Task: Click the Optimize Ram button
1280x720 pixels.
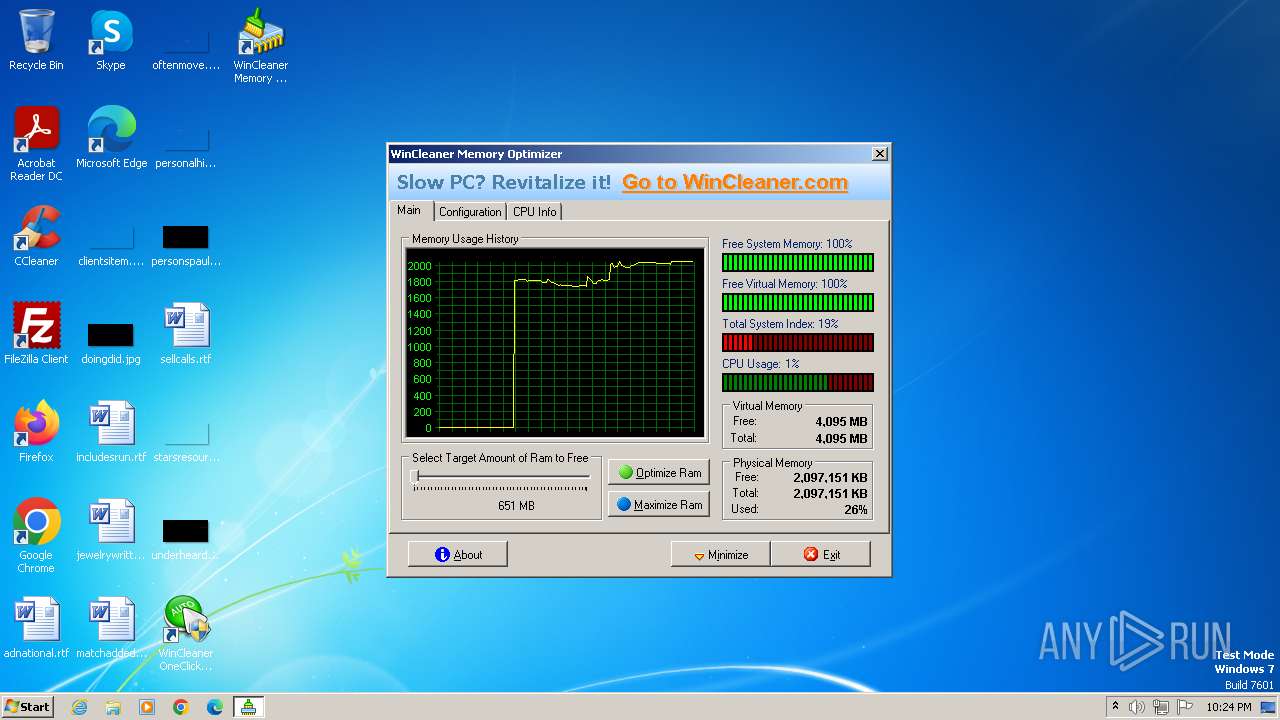Action: pyautogui.click(x=659, y=473)
